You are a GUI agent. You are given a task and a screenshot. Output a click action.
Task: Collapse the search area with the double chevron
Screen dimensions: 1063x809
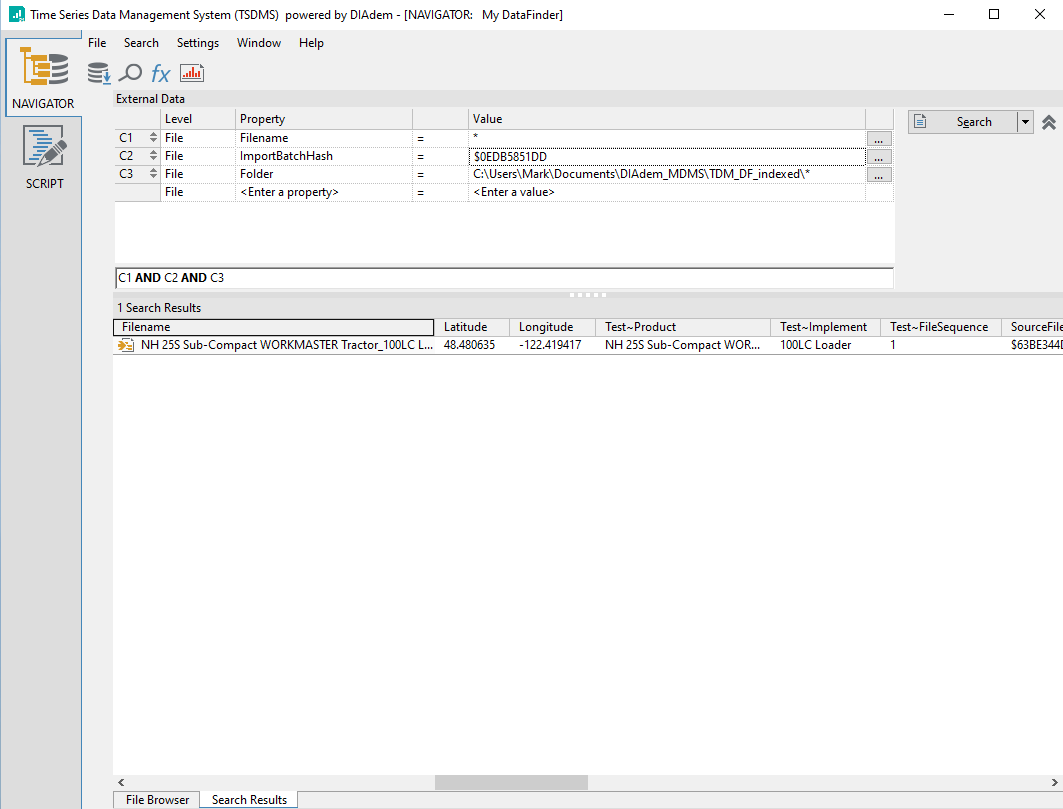click(1048, 121)
